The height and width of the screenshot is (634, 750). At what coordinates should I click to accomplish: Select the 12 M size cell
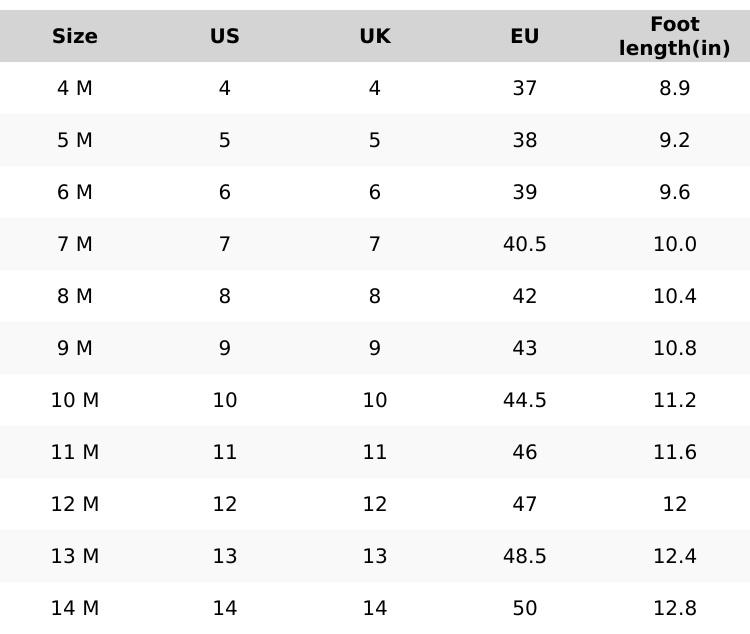tap(75, 505)
